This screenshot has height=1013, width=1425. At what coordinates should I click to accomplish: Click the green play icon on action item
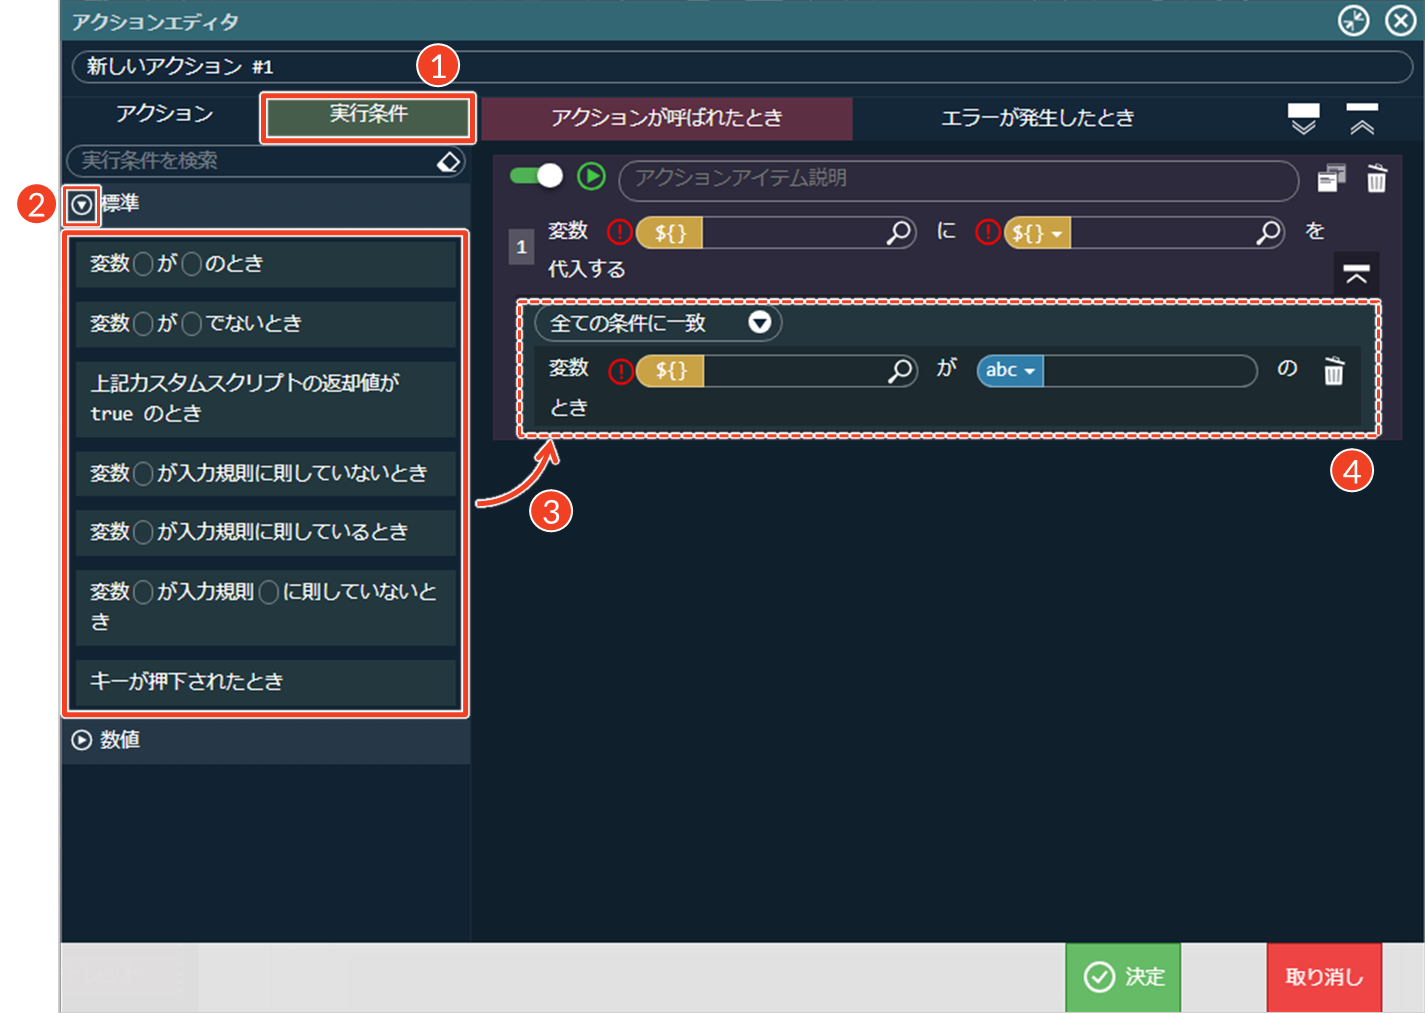pyautogui.click(x=591, y=177)
